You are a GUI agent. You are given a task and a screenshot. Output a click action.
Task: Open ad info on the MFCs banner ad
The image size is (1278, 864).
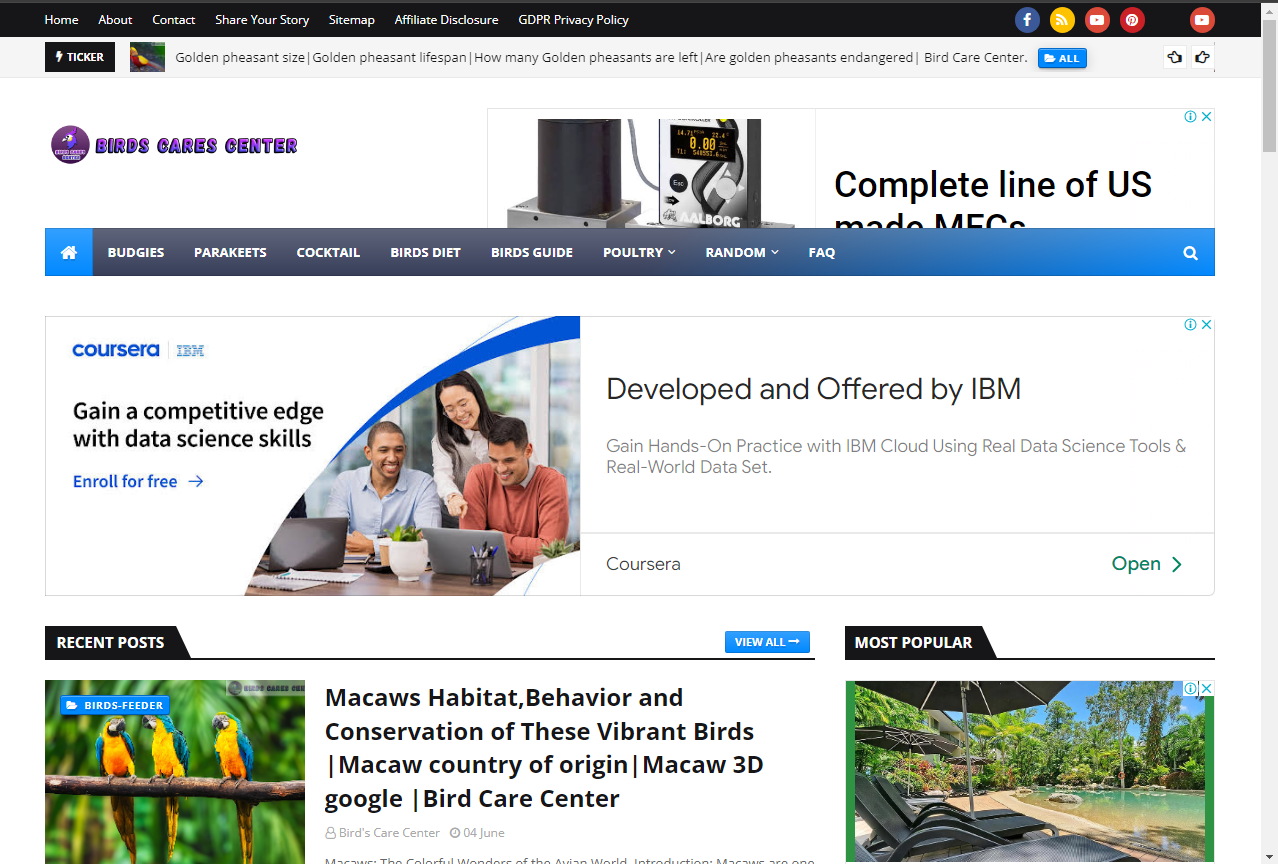coord(1191,117)
